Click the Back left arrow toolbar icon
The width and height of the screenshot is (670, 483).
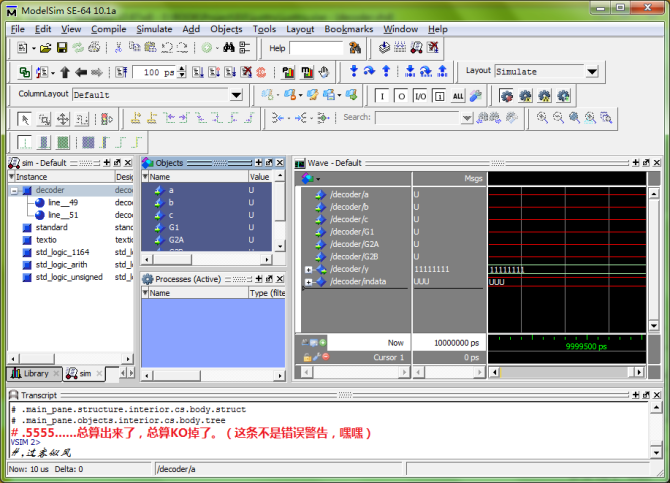coord(81,72)
